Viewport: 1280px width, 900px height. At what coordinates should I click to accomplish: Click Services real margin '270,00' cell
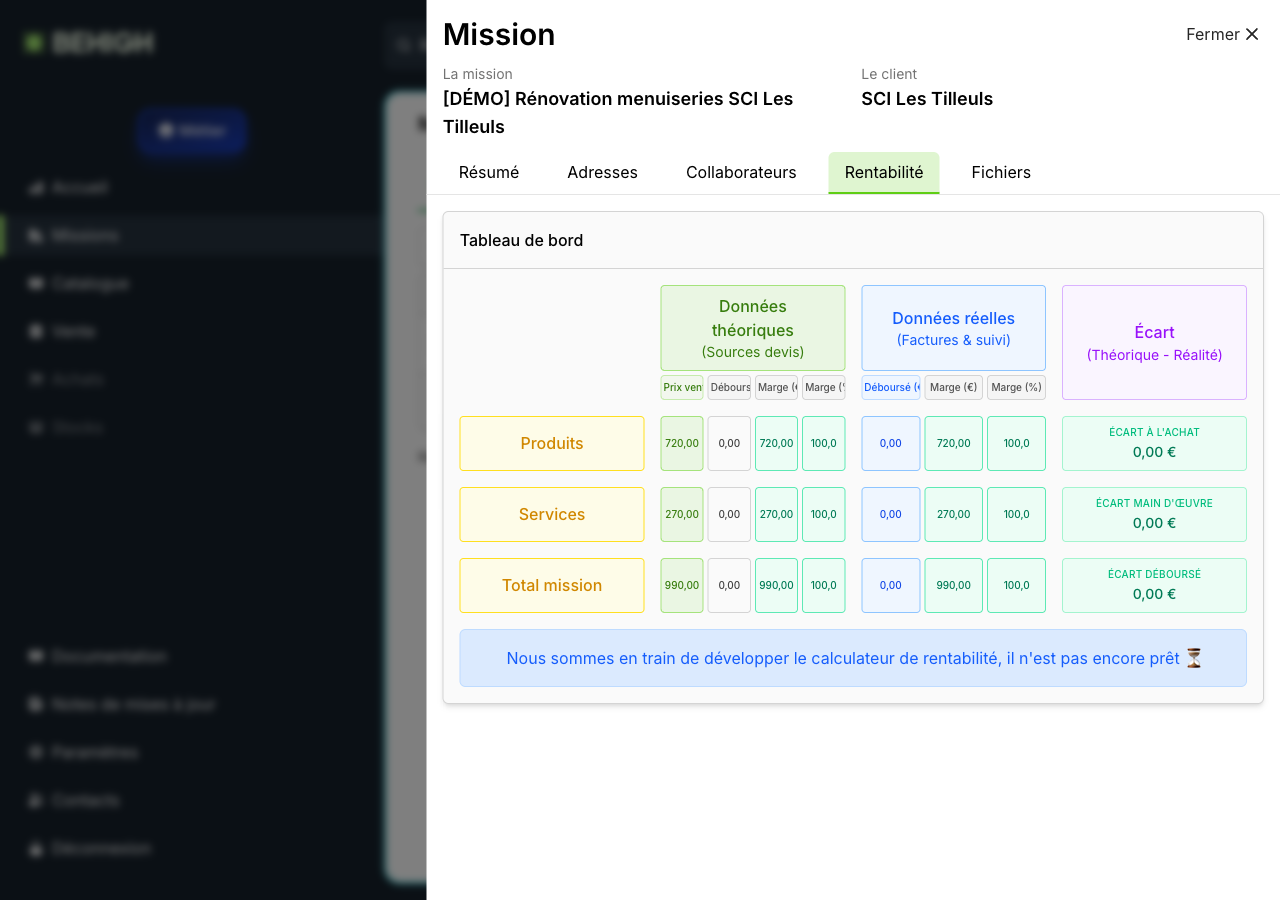coord(954,514)
